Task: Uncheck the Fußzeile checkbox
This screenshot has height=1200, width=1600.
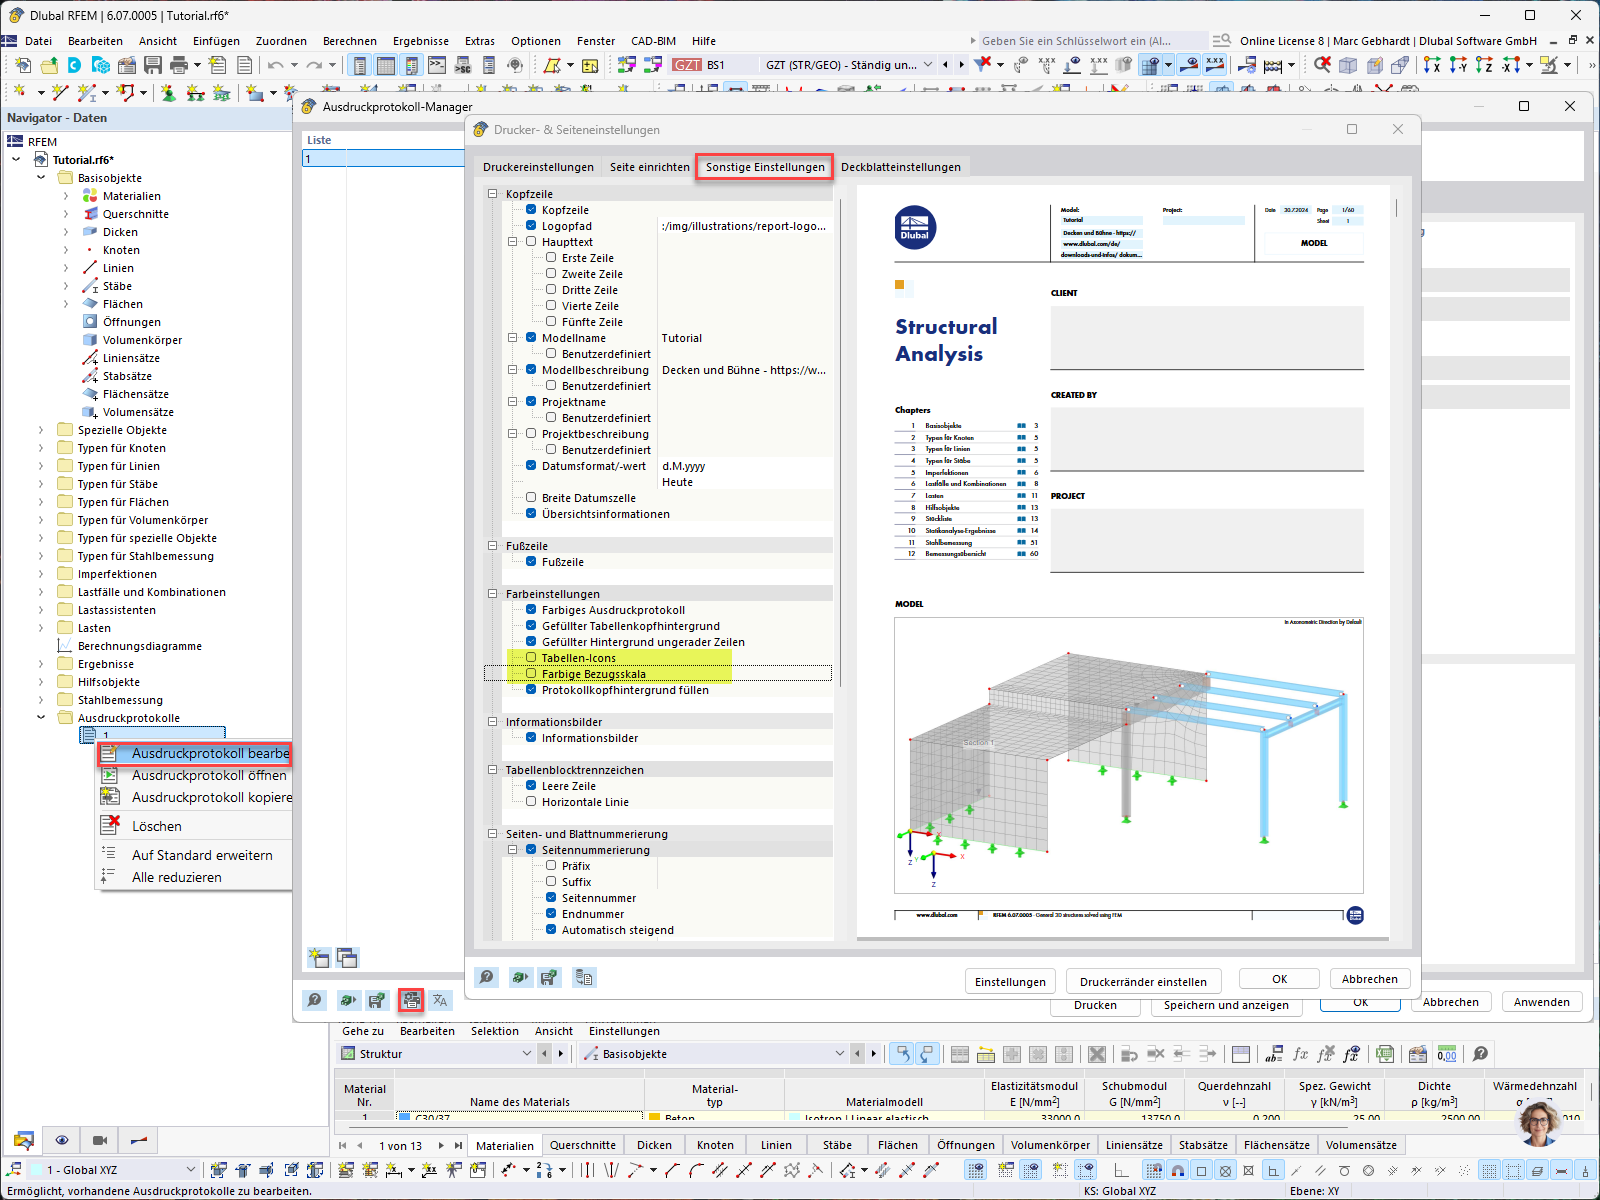Action: point(530,562)
